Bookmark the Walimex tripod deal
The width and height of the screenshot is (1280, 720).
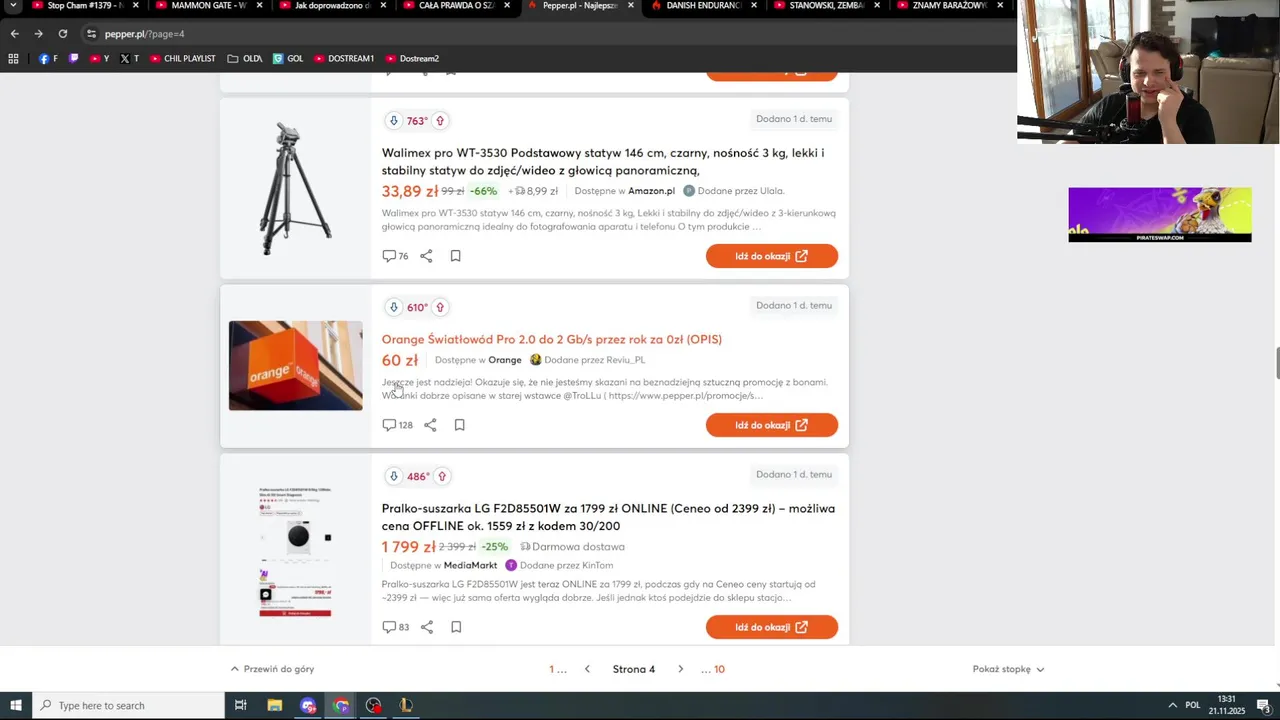click(x=455, y=256)
